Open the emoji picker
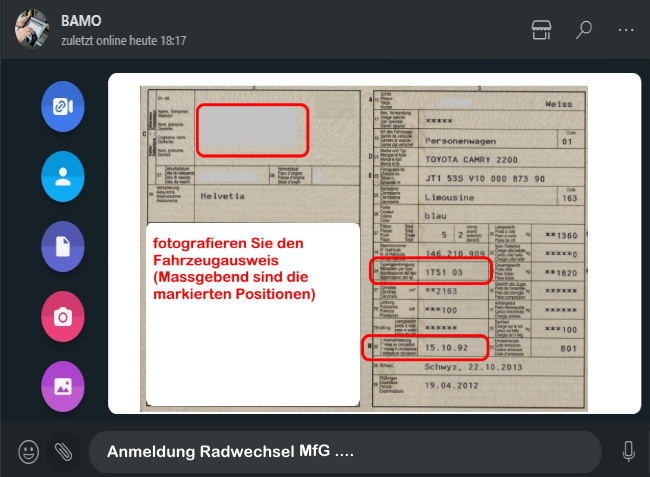 click(x=29, y=452)
